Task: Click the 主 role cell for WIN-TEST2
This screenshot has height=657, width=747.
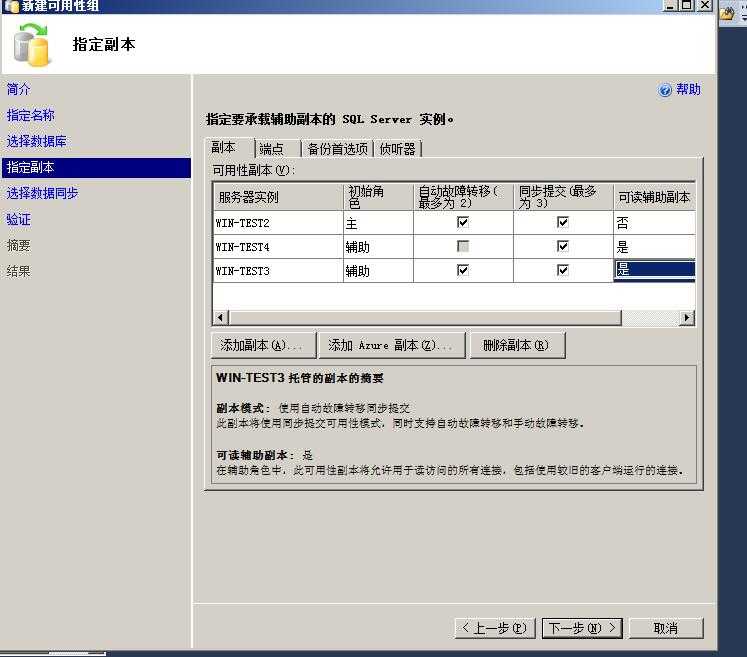Action: tap(378, 222)
